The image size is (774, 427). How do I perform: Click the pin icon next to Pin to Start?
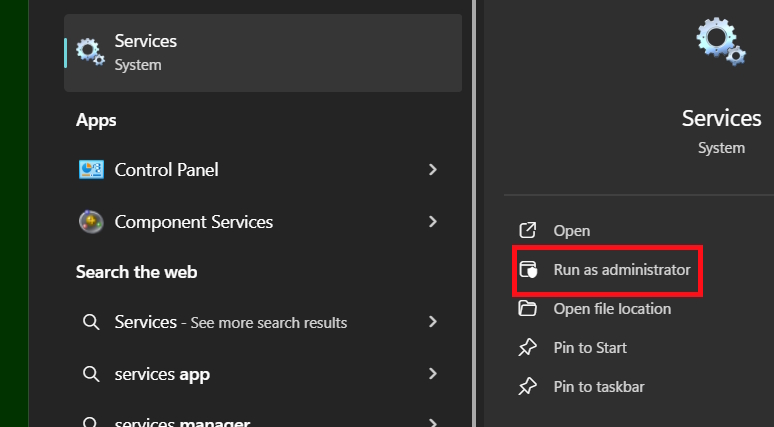click(x=527, y=348)
